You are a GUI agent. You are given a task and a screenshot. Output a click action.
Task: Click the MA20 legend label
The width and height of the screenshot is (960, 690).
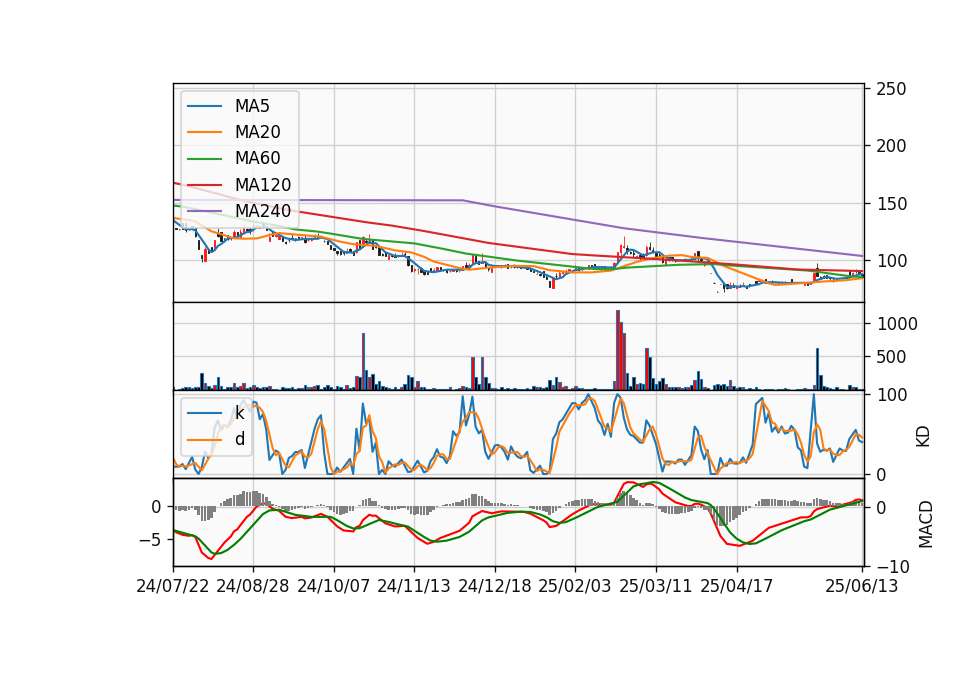(x=257, y=132)
